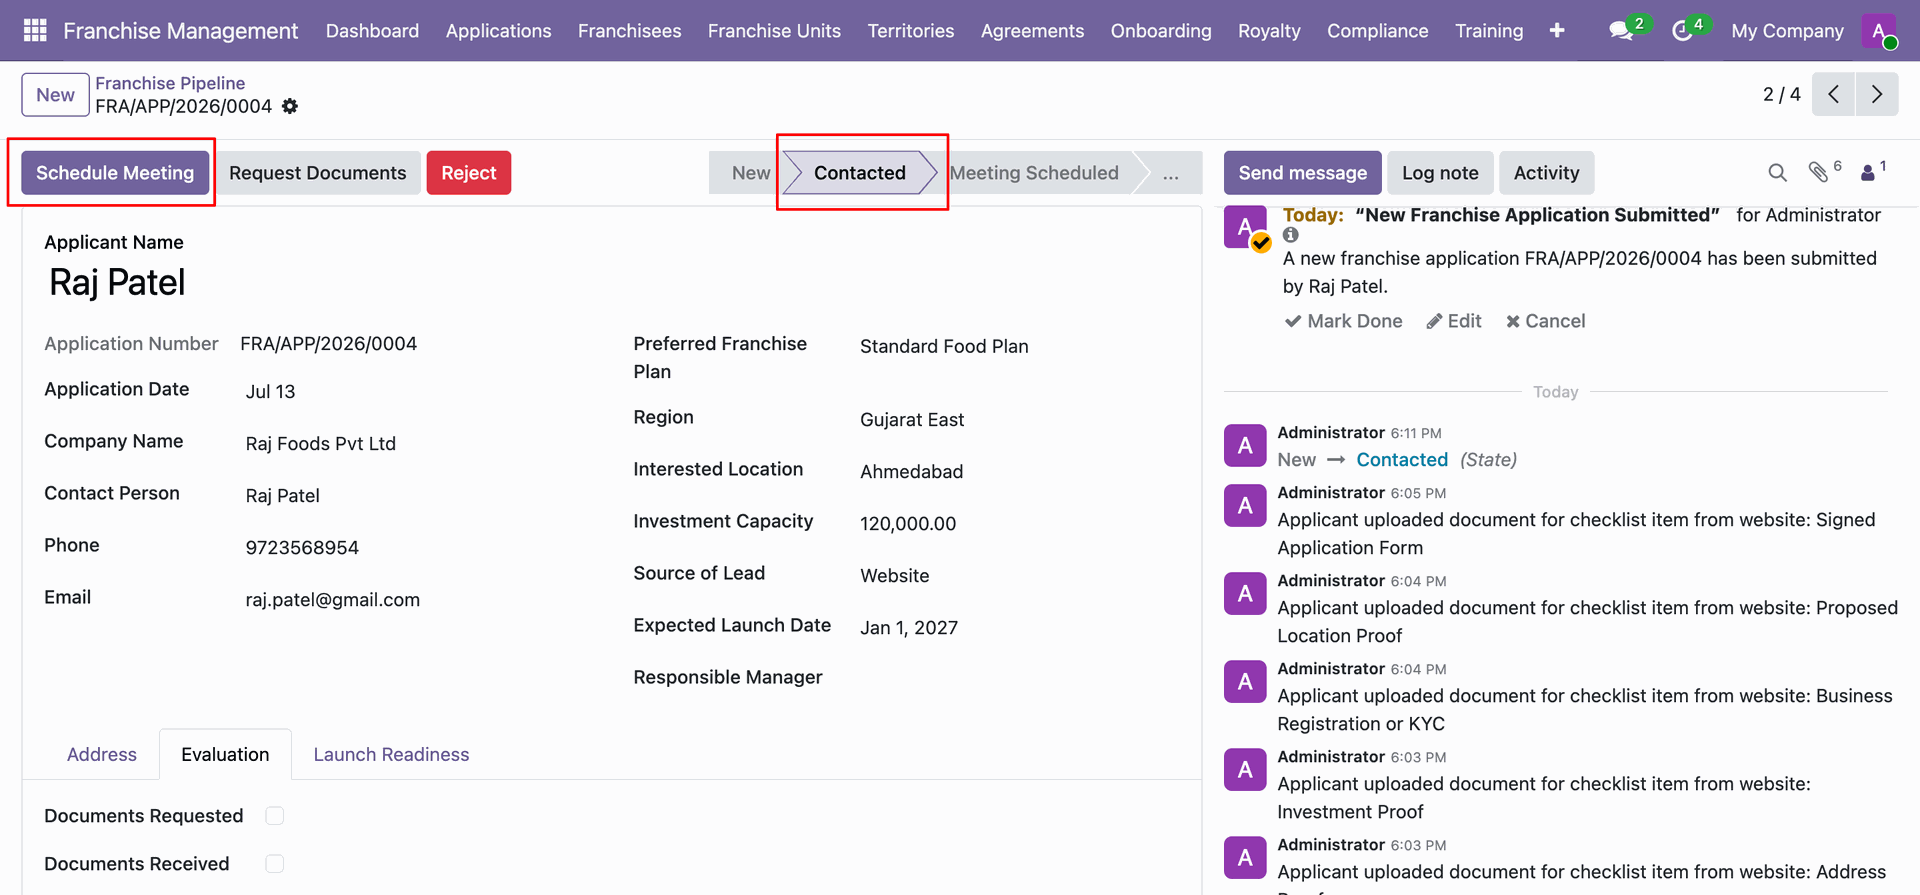Screen dimensions: 1920x895
Task: Switch to the Launch Readiness tab
Action: 391,754
